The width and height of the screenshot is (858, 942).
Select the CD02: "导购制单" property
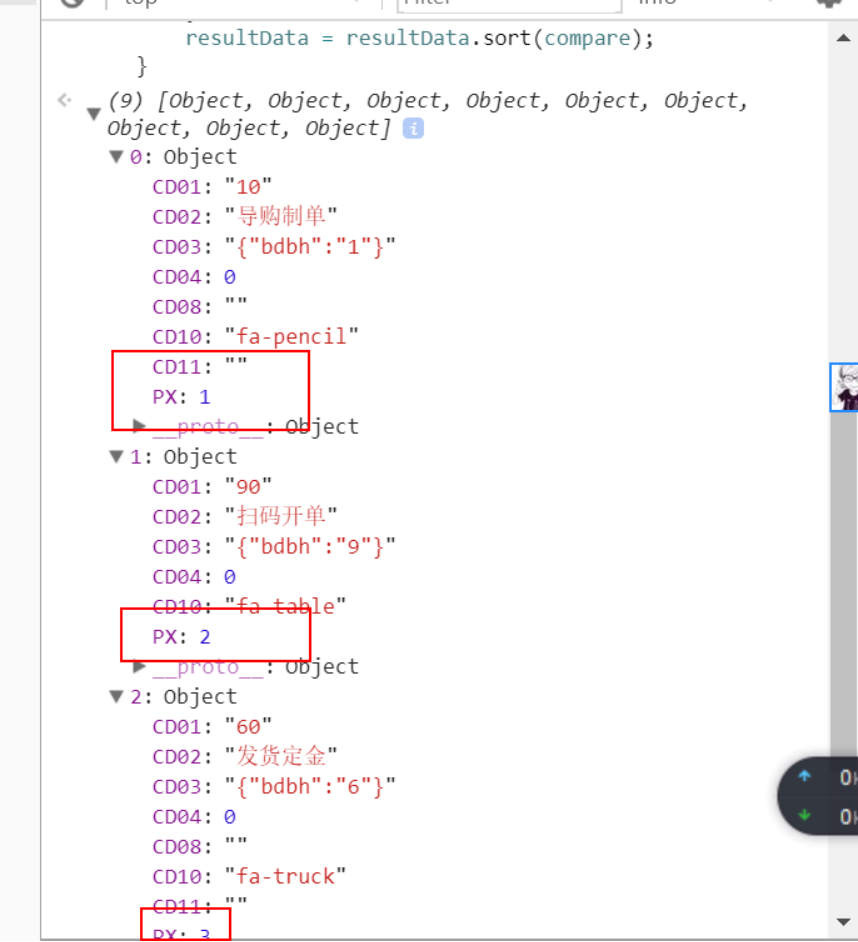[x=245, y=216]
